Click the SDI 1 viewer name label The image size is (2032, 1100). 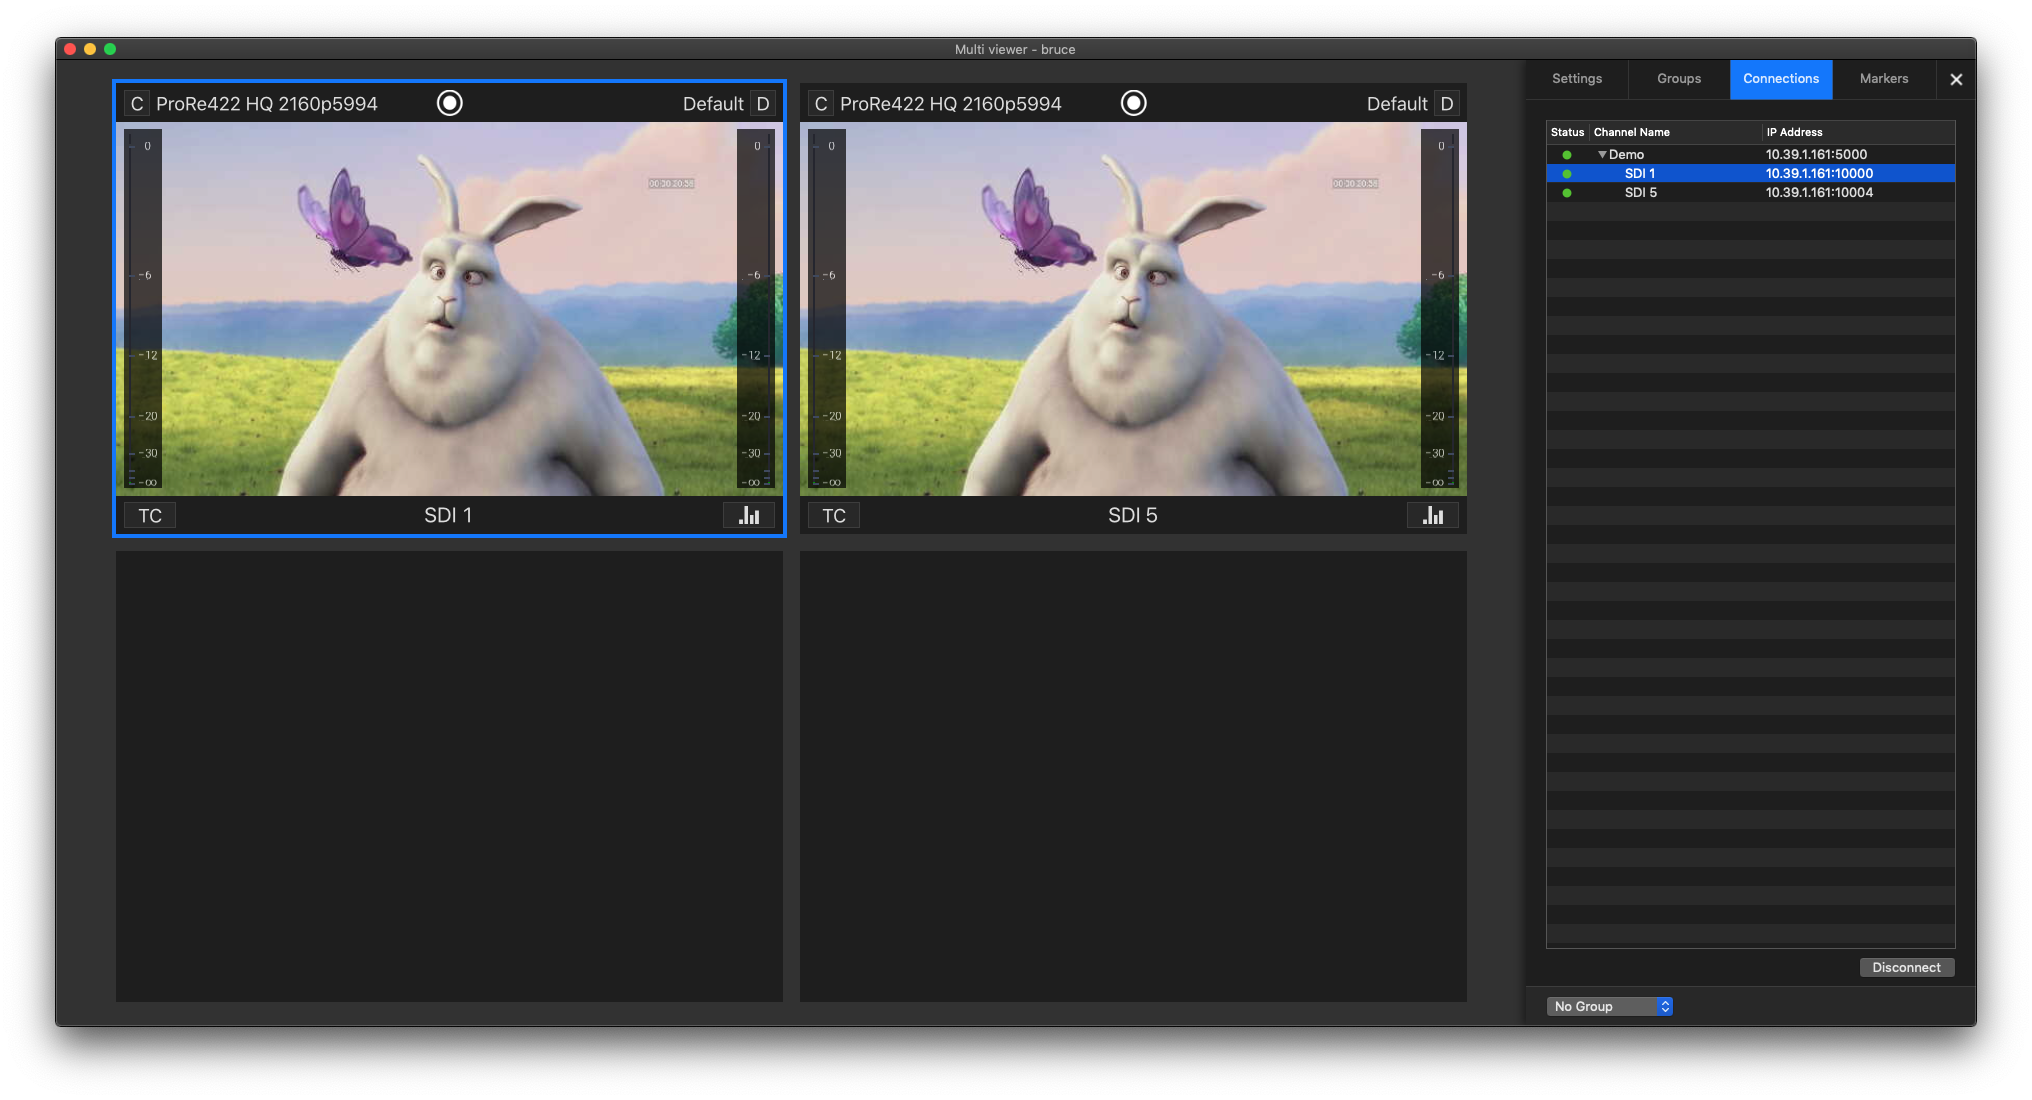coord(448,515)
